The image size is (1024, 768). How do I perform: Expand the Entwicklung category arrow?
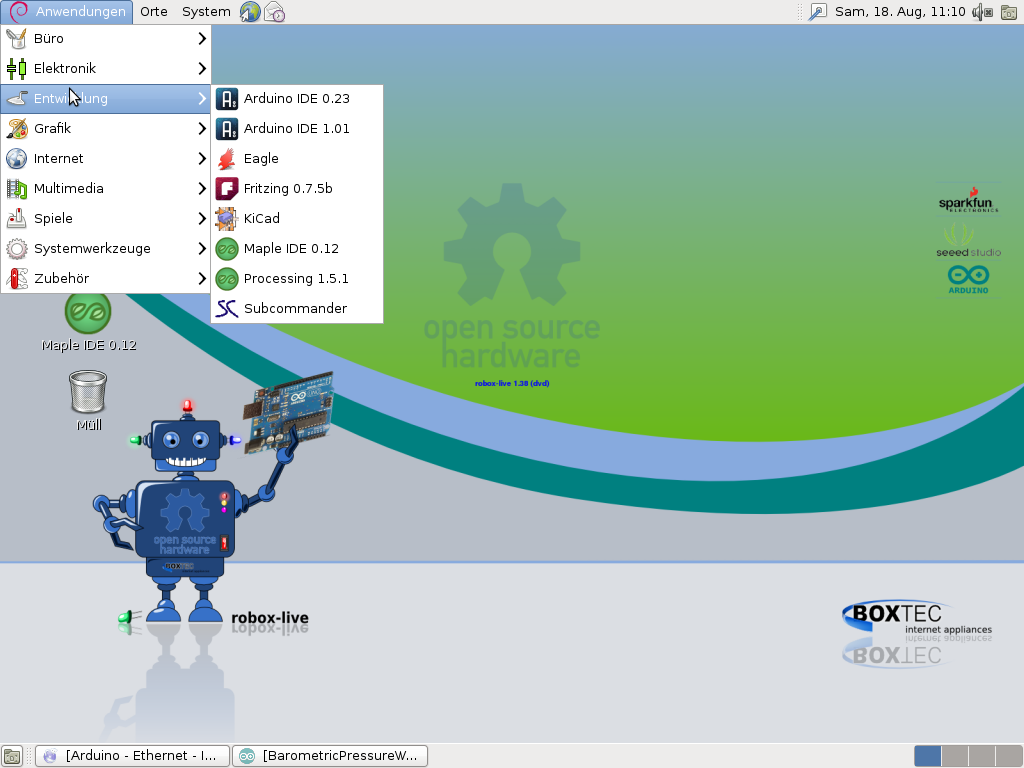(202, 99)
